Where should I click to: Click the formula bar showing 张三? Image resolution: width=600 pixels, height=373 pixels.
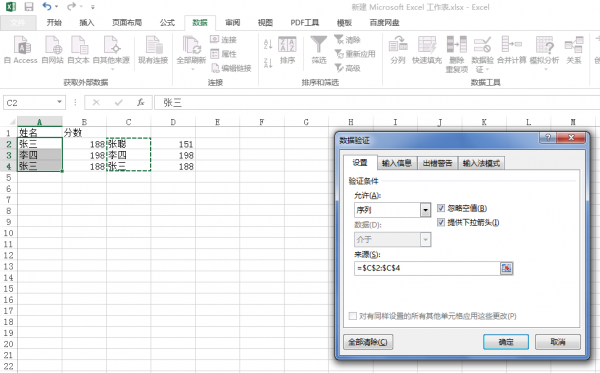point(377,103)
